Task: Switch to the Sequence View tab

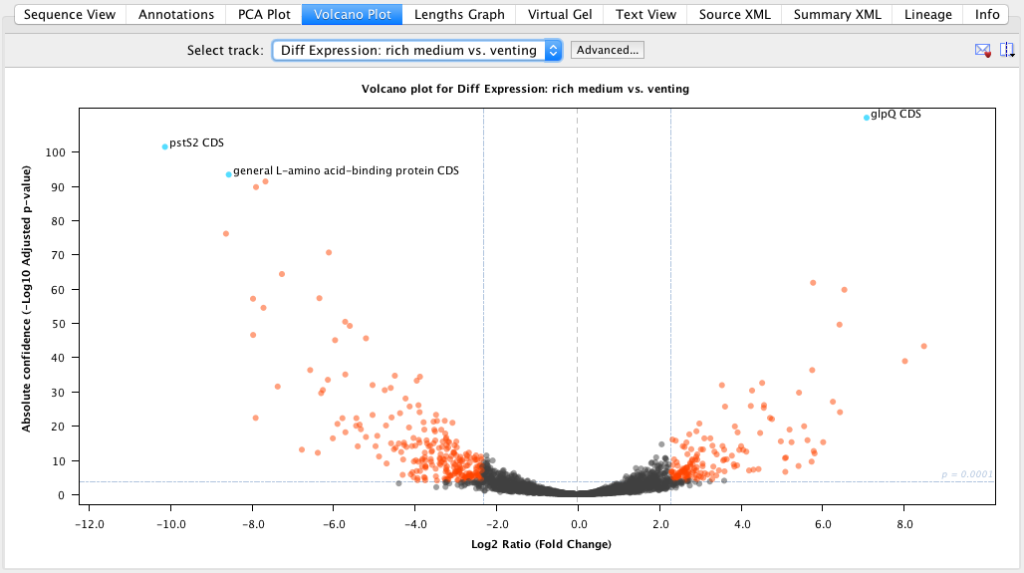Action: coord(70,15)
